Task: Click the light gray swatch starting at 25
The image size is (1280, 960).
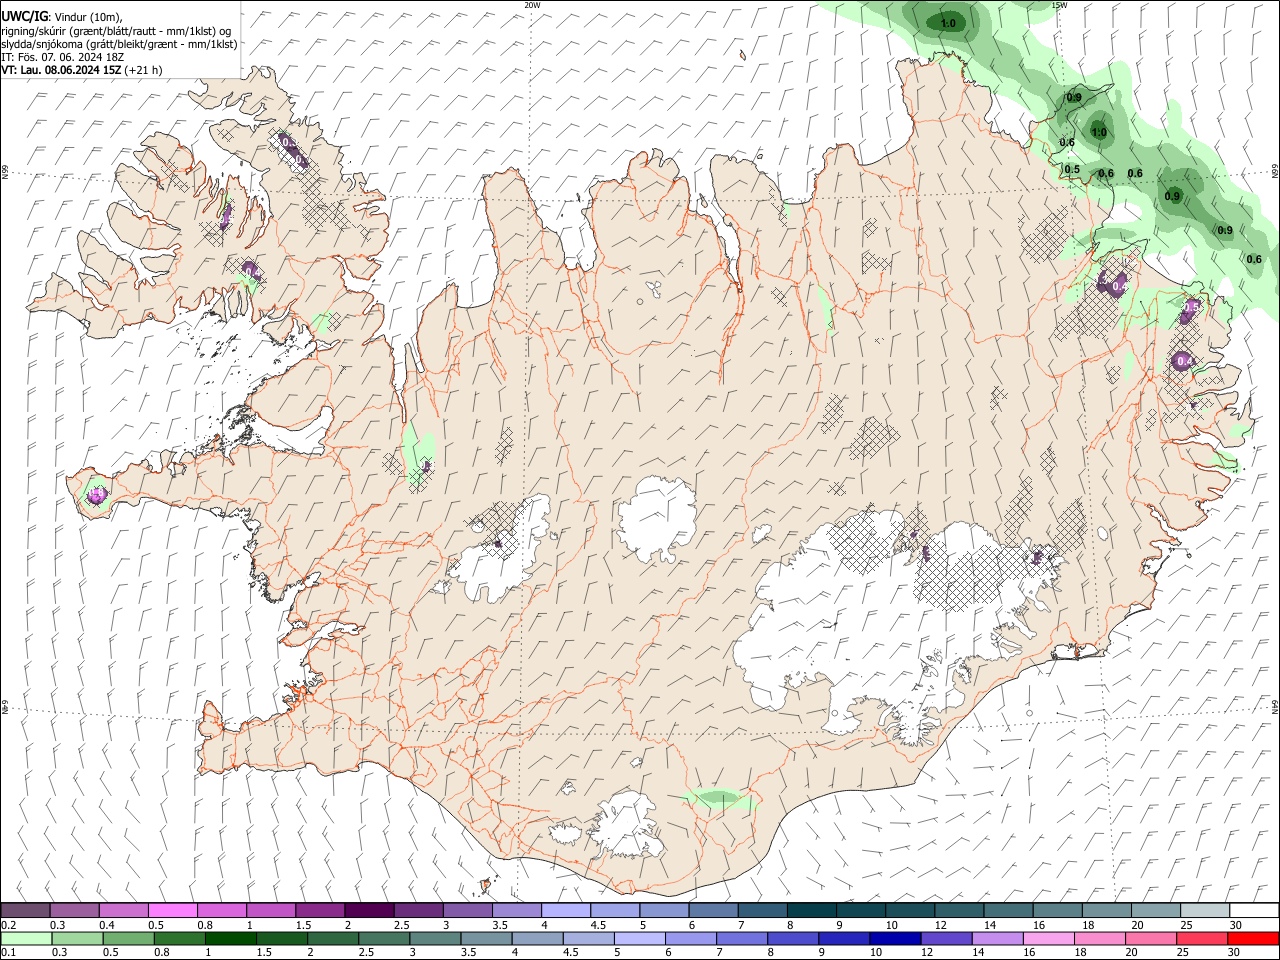Action: pos(1204,911)
